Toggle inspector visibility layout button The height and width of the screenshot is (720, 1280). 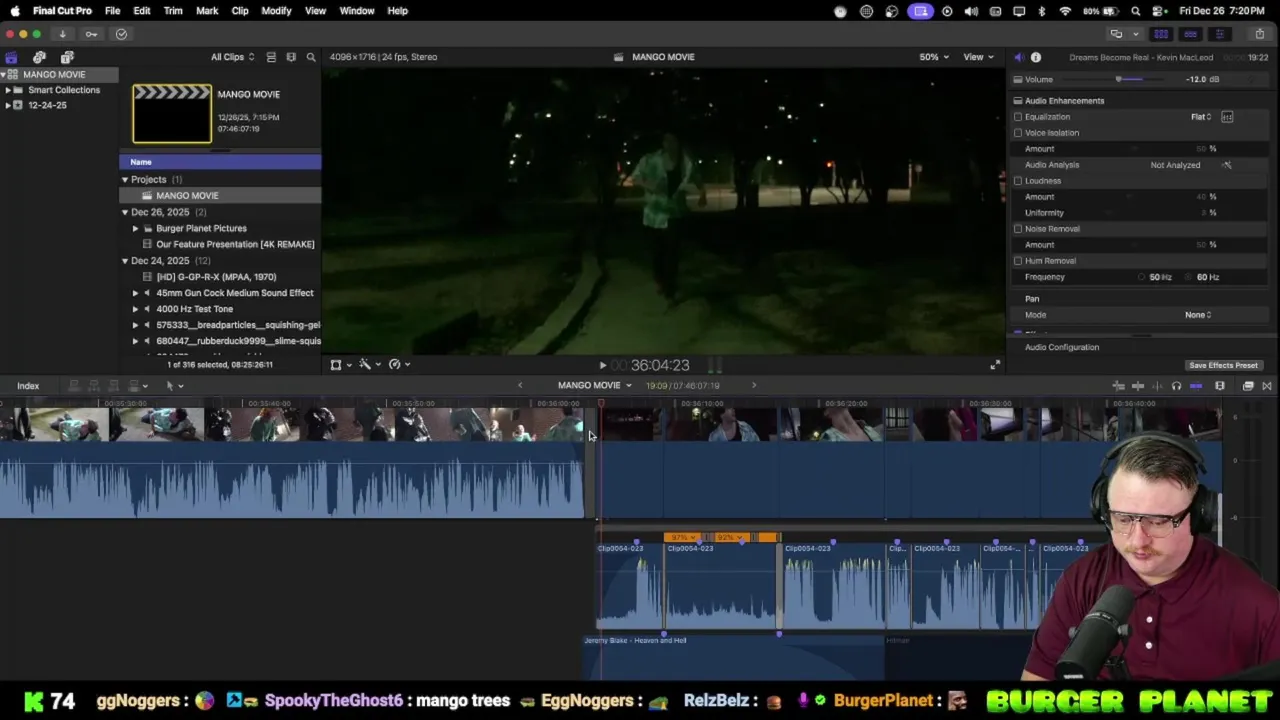click(x=1218, y=34)
